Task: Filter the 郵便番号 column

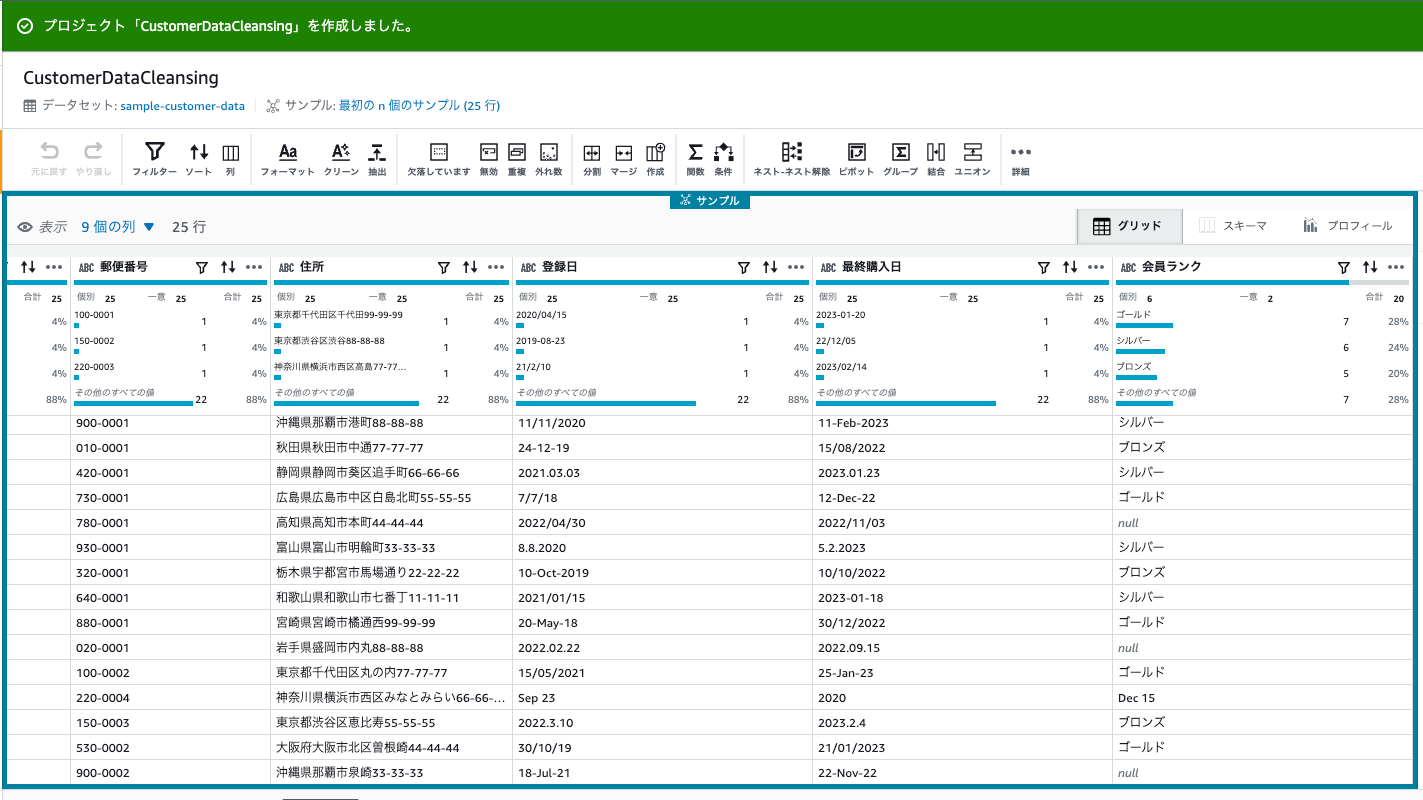Action: 202,267
